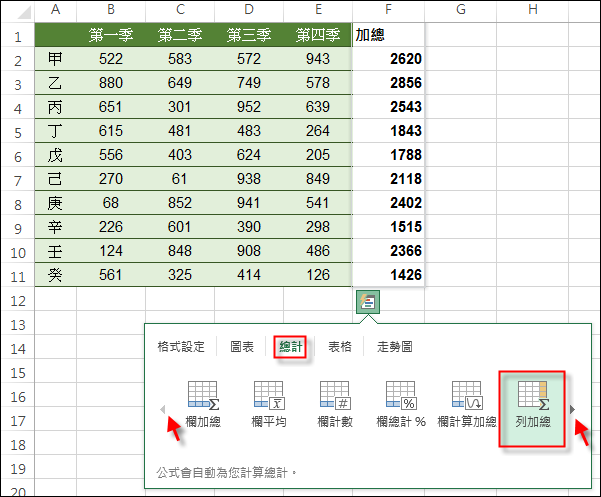Click the total cell showing 2620
This screenshot has width=601, height=497.
click(x=388, y=59)
